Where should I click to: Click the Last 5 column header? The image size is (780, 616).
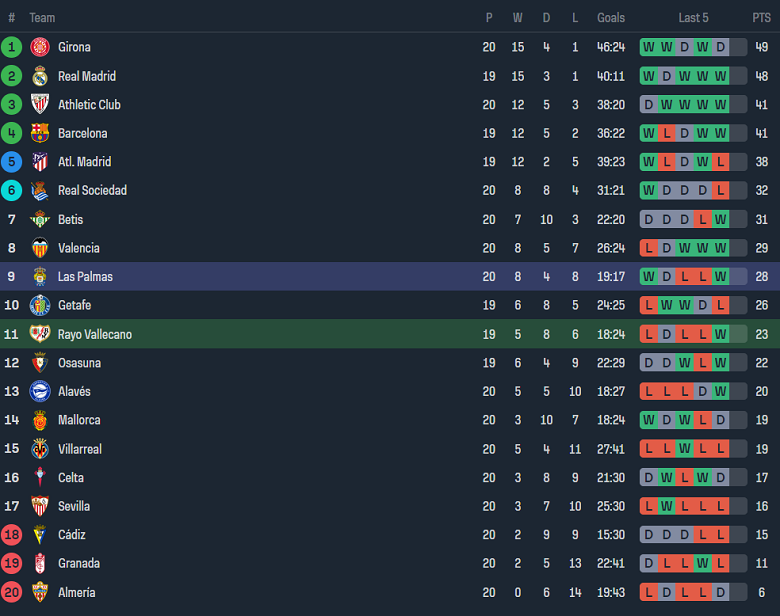693,18
